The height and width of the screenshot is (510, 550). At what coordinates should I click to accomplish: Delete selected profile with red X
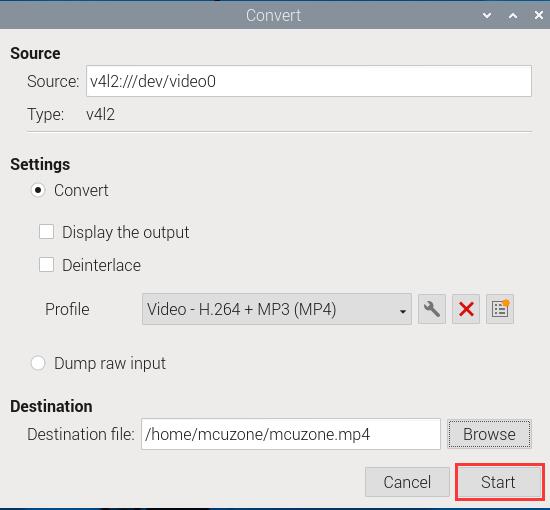pyautogui.click(x=466, y=309)
